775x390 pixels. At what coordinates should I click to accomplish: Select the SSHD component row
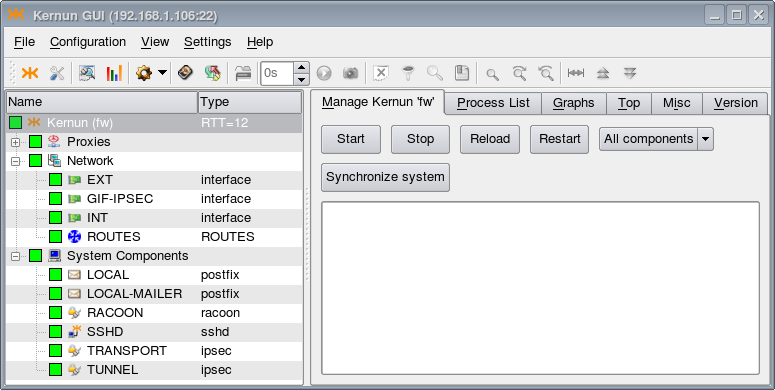click(154, 332)
